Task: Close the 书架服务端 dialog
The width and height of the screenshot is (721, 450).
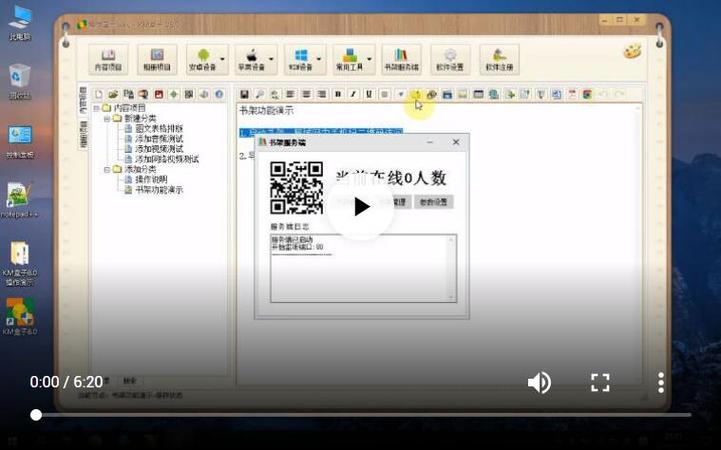Action: click(x=456, y=142)
